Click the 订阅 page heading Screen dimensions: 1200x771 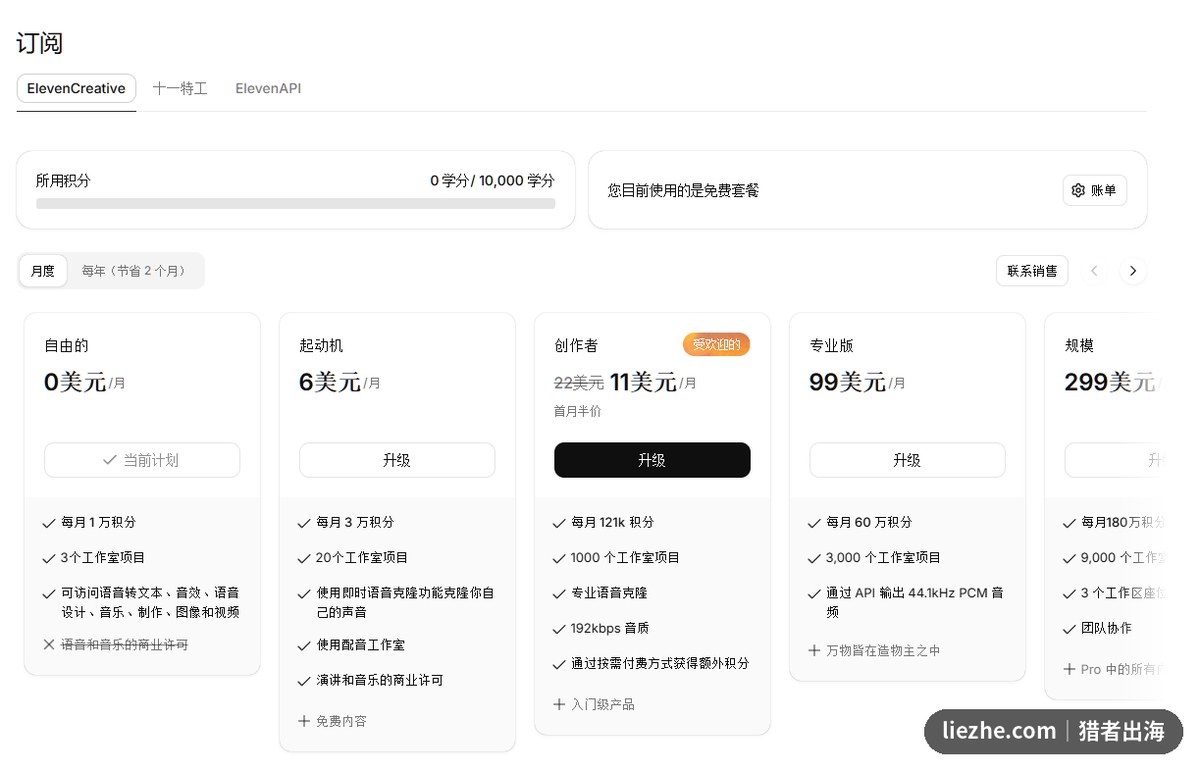40,43
